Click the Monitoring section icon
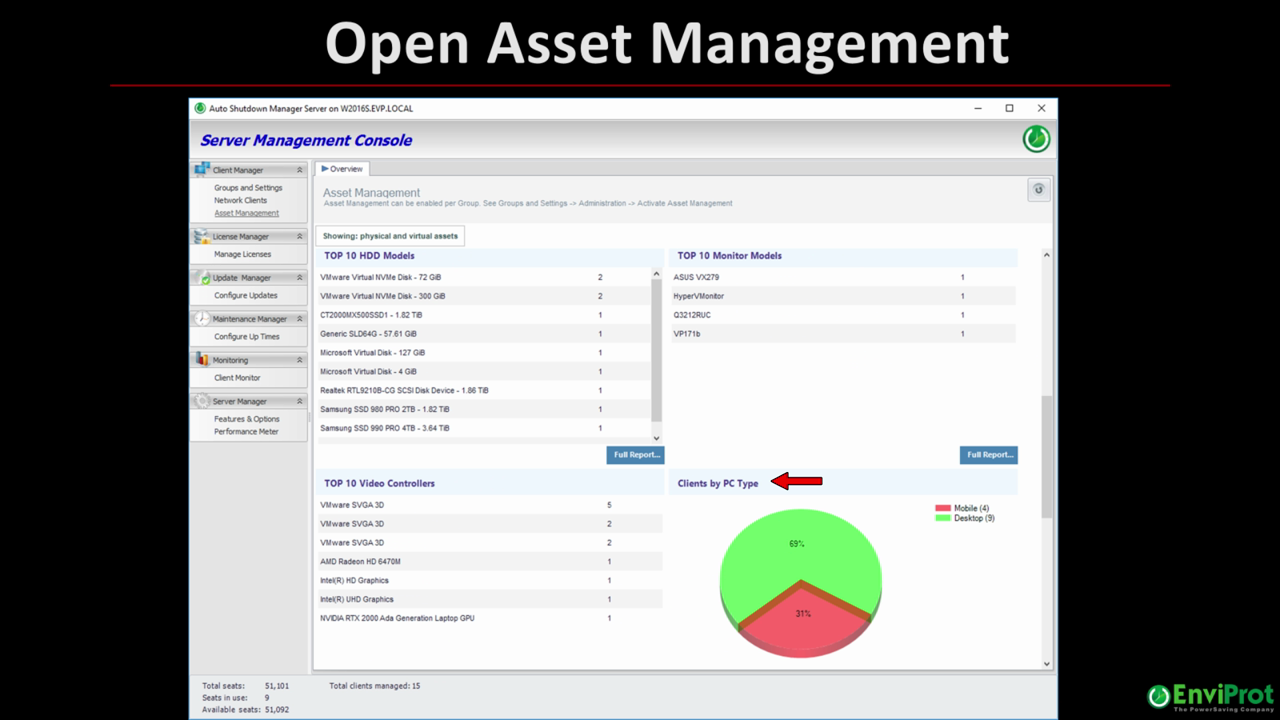This screenshot has width=1280, height=720. click(202, 359)
